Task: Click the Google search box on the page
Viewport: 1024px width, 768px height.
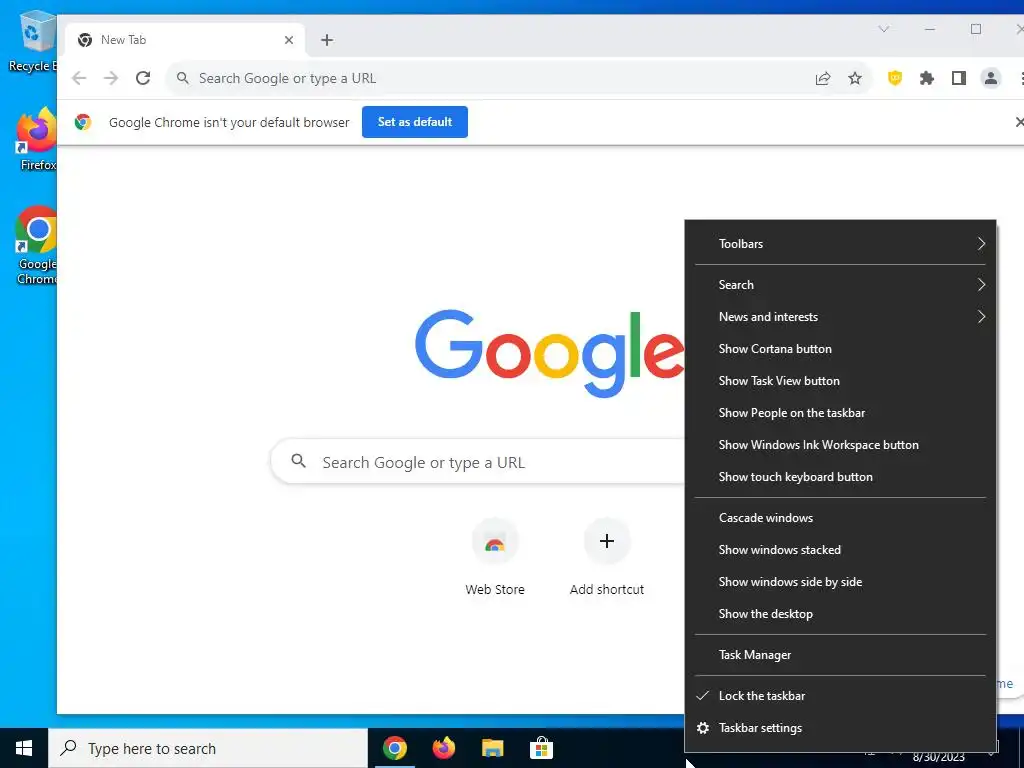Action: pyautogui.click(x=477, y=462)
